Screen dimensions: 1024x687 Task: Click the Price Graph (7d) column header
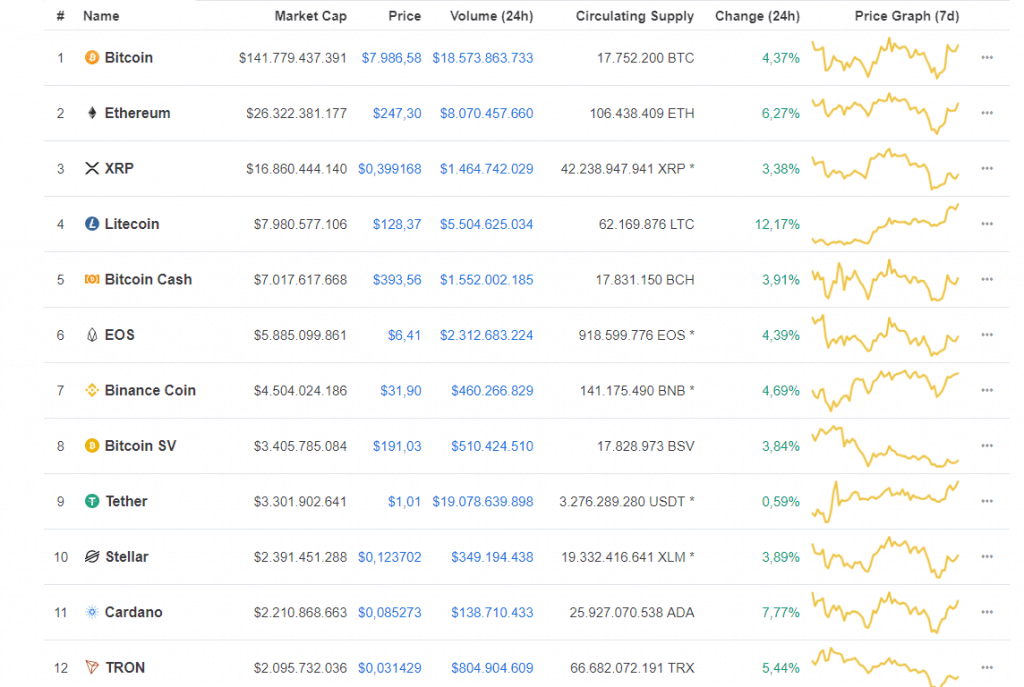(x=906, y=16)
